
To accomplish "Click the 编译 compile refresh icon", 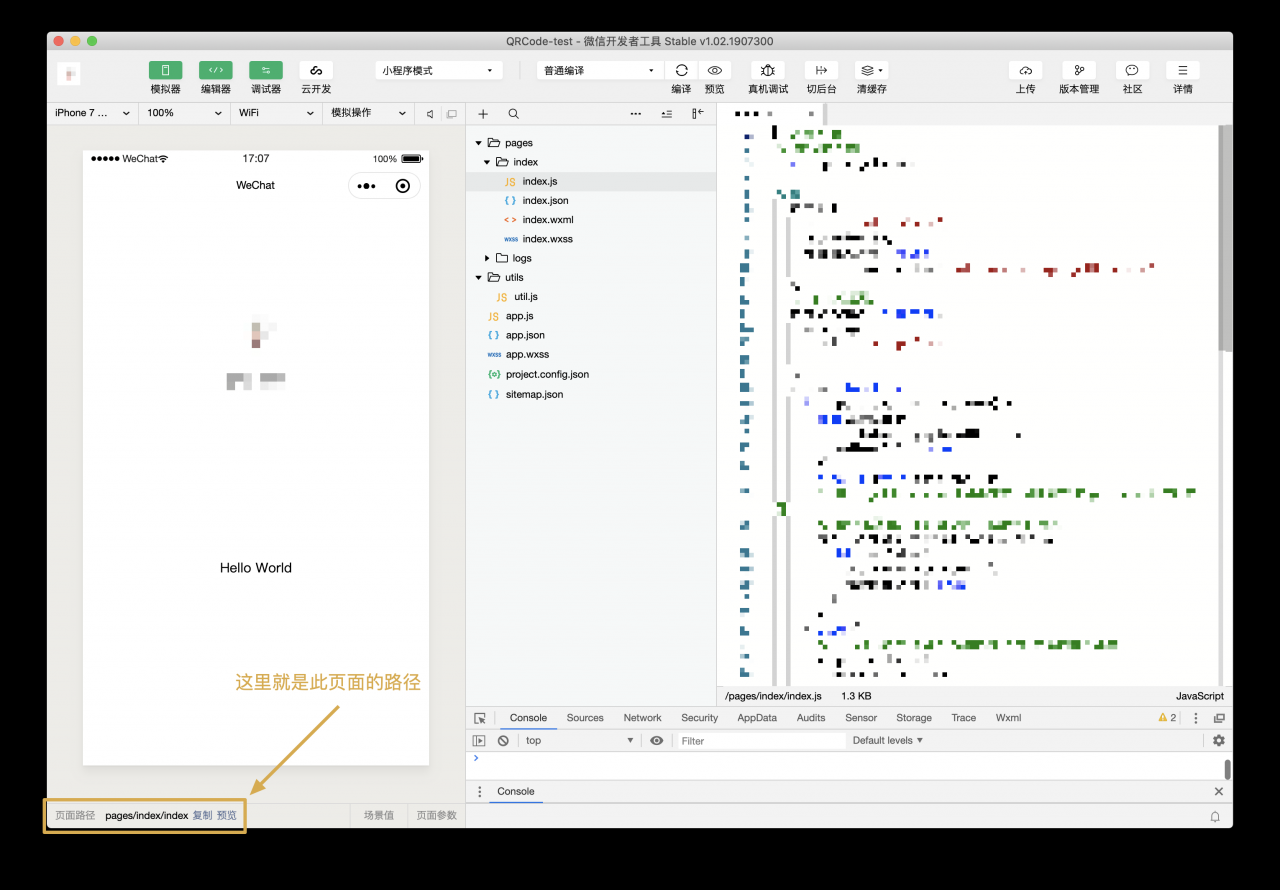I will pos(681,70).
